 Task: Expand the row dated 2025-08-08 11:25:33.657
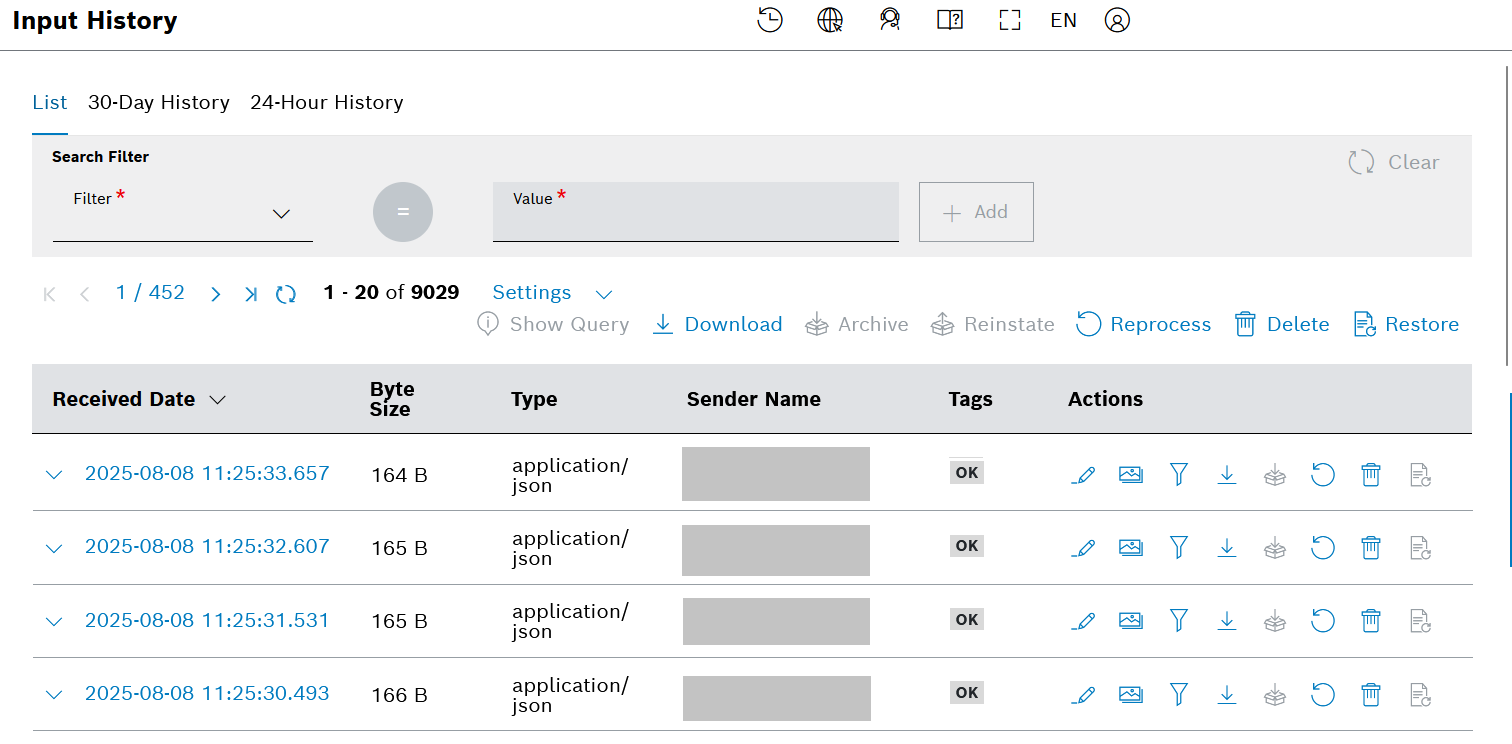point(54,475)
